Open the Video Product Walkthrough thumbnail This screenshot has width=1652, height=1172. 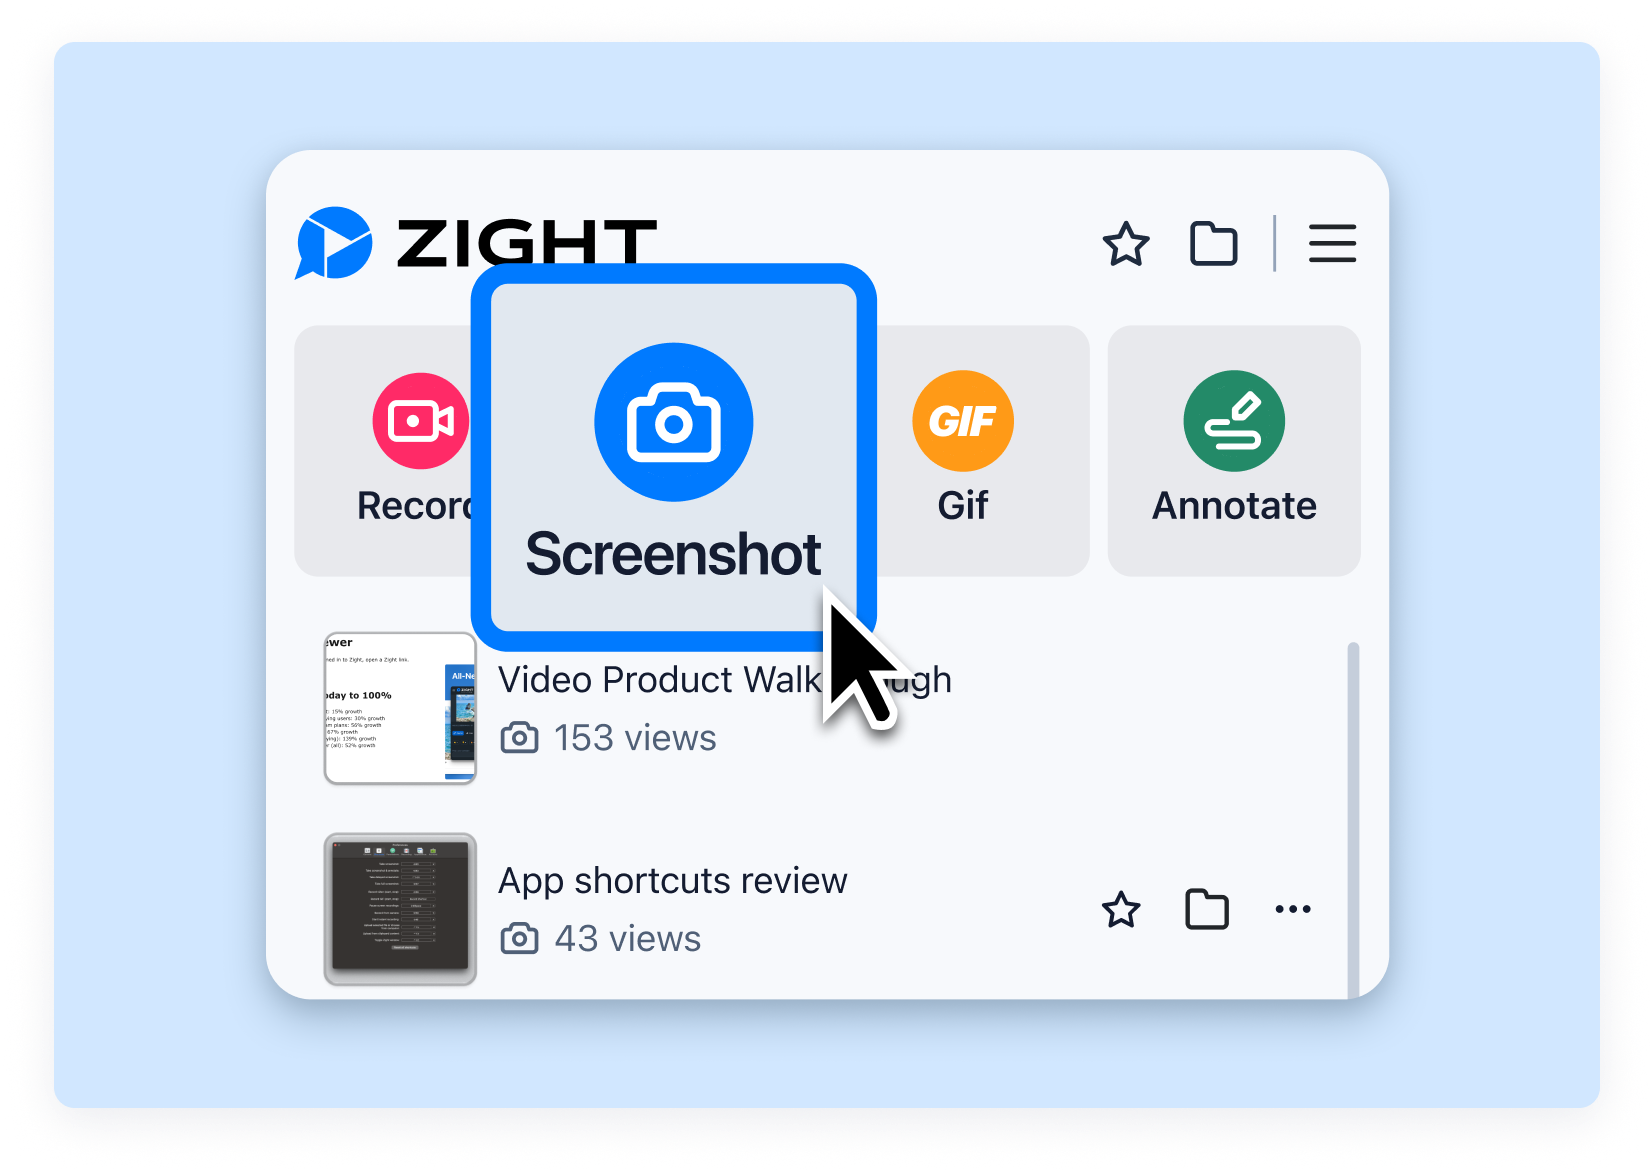(x=400, y=708)
